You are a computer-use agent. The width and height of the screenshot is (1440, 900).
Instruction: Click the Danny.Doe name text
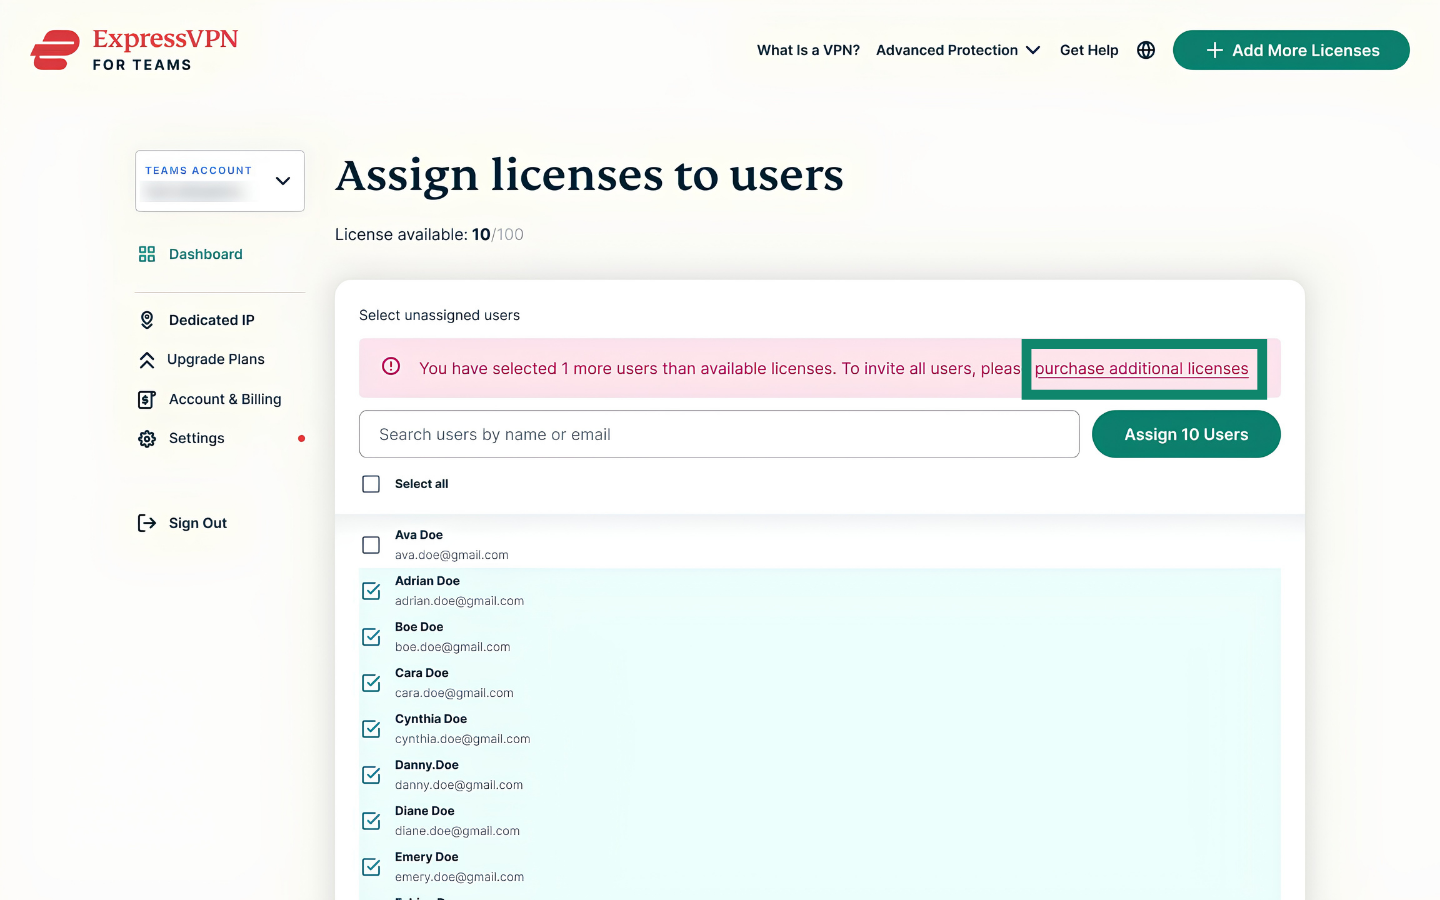pyautogui.click(x=427, y=765)
